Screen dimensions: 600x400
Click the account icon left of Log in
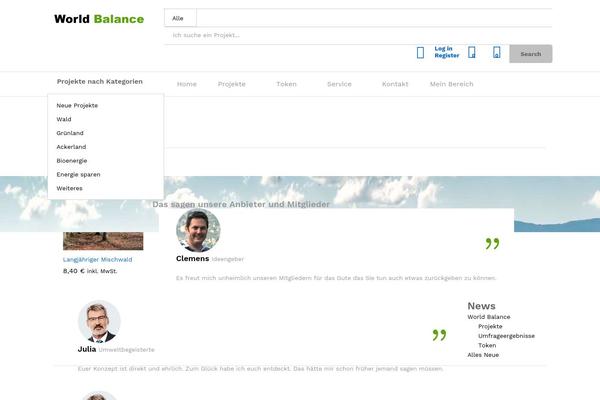[x=420, y=53]
